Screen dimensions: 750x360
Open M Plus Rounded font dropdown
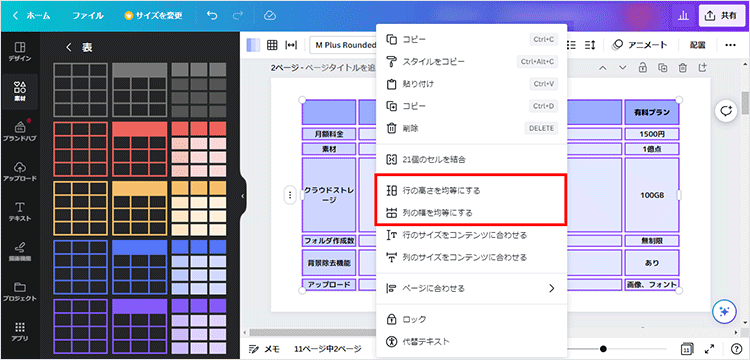point(343,45)
